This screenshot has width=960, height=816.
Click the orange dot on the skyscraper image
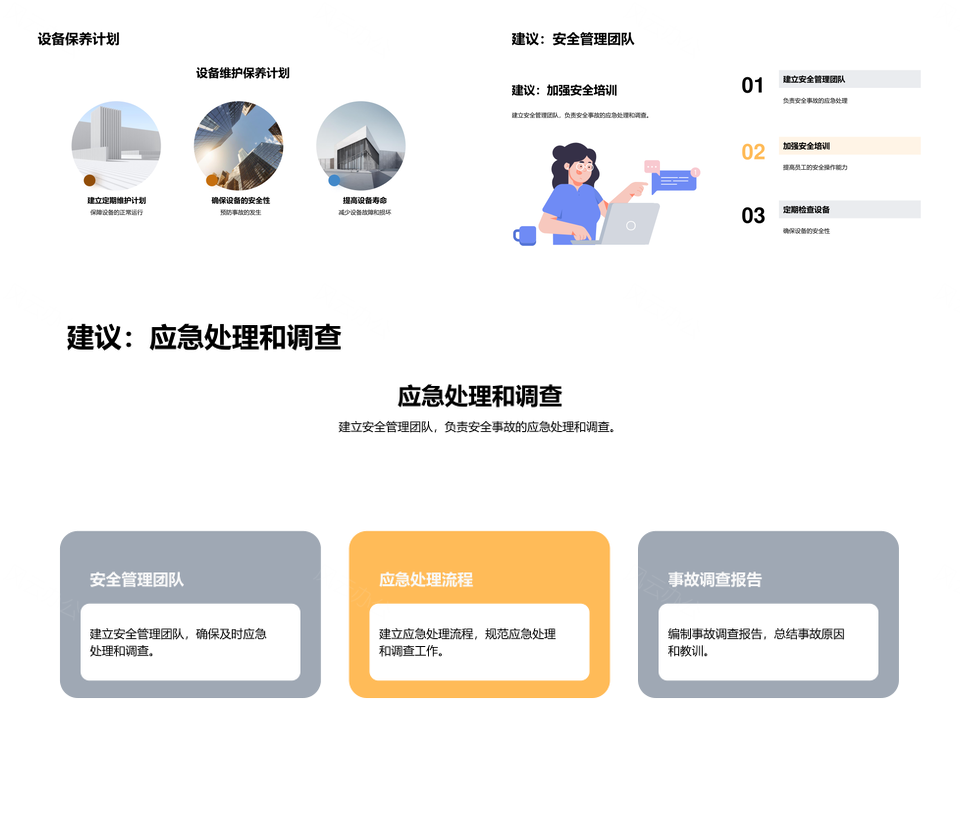212,181
